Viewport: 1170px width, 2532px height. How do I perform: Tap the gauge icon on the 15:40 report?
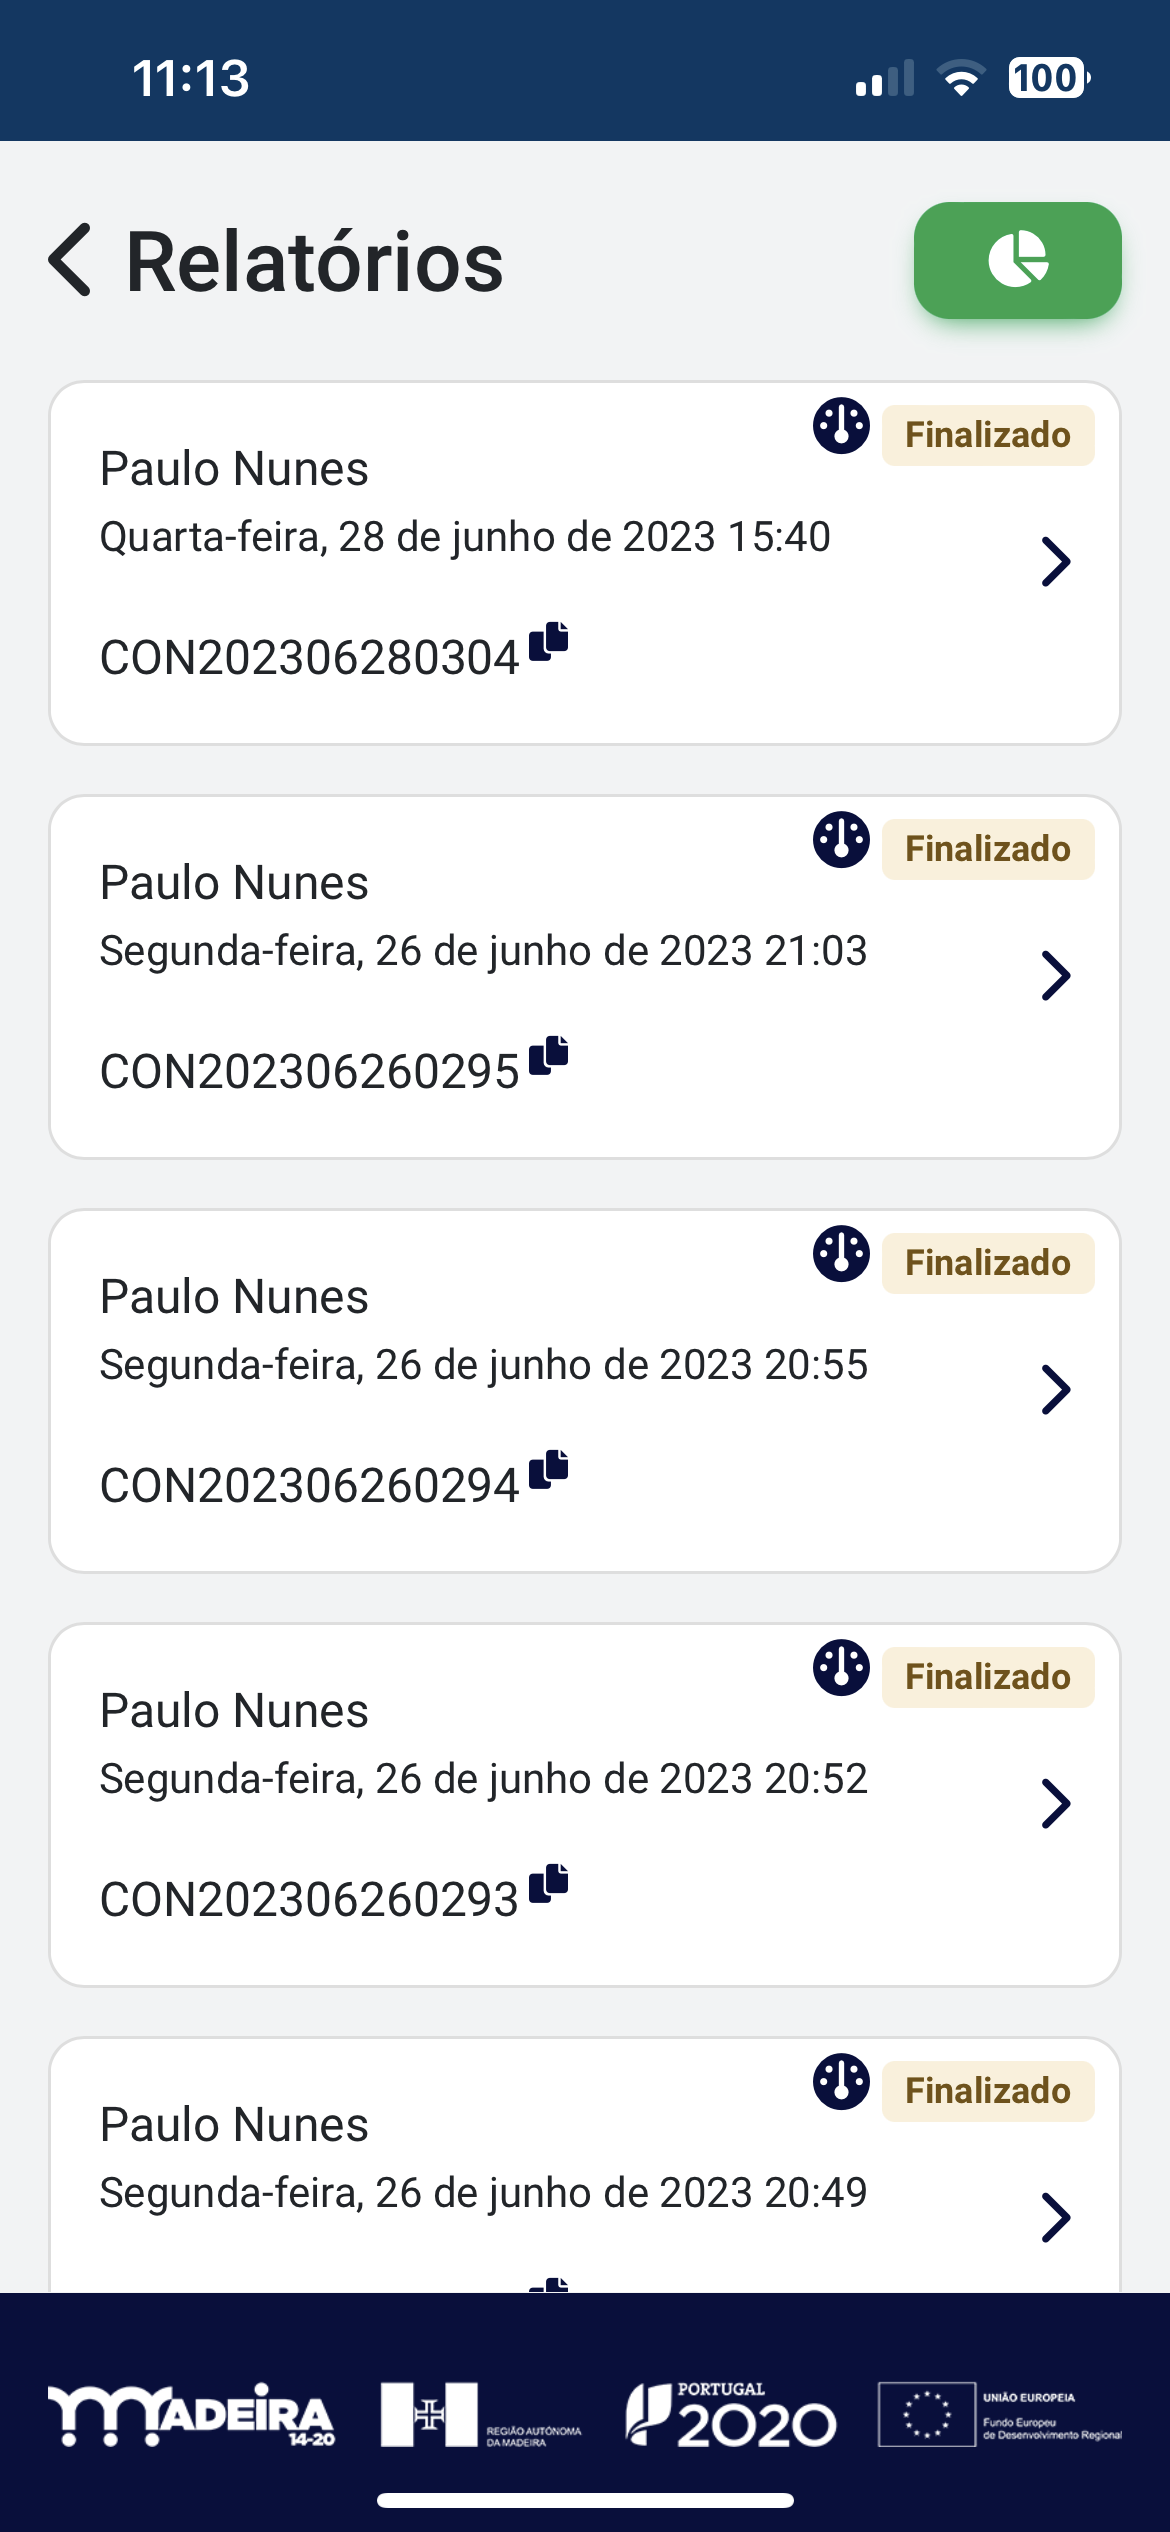[841, 426]
